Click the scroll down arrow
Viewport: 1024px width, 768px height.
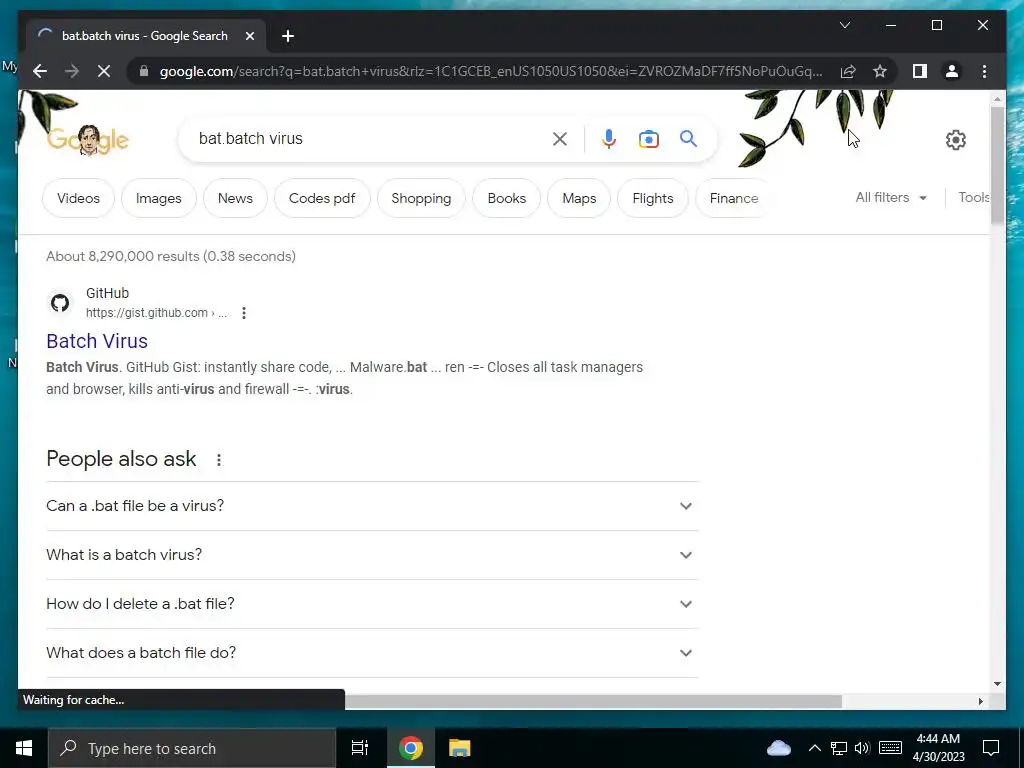[x=997, y=684]
